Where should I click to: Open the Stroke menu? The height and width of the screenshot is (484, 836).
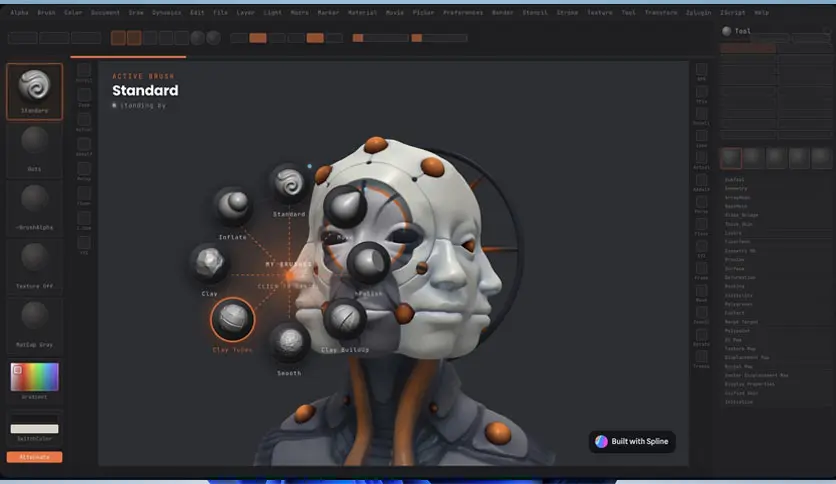[567, 12]
